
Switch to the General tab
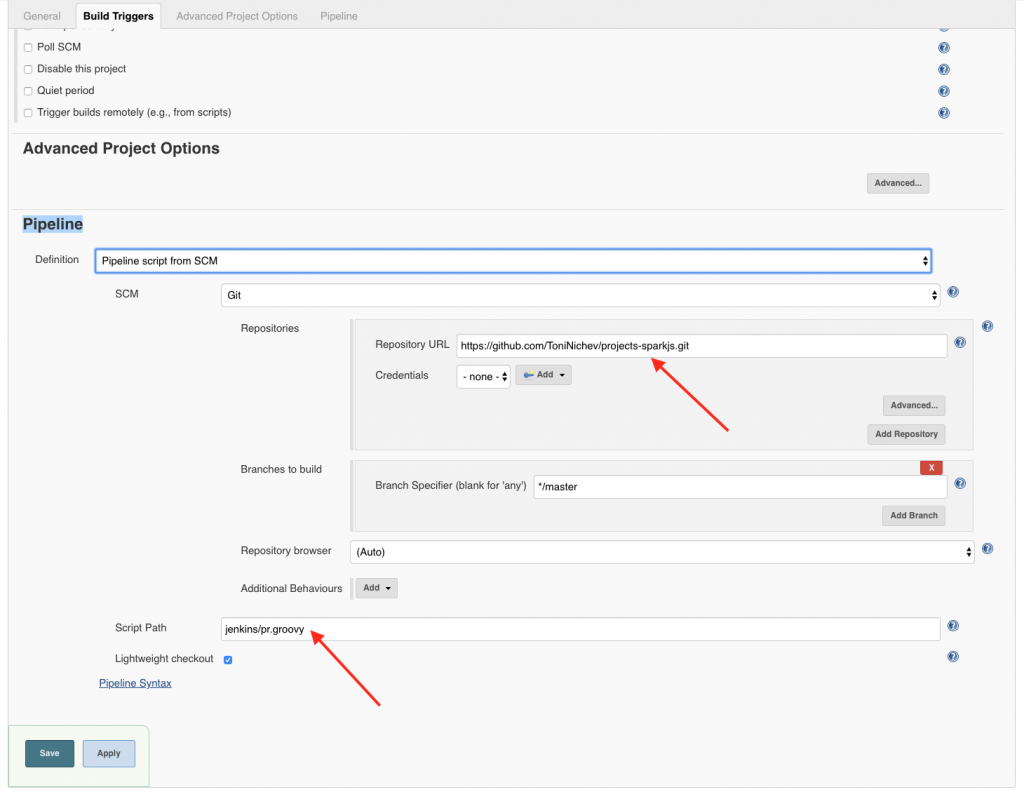coord(42,16)
